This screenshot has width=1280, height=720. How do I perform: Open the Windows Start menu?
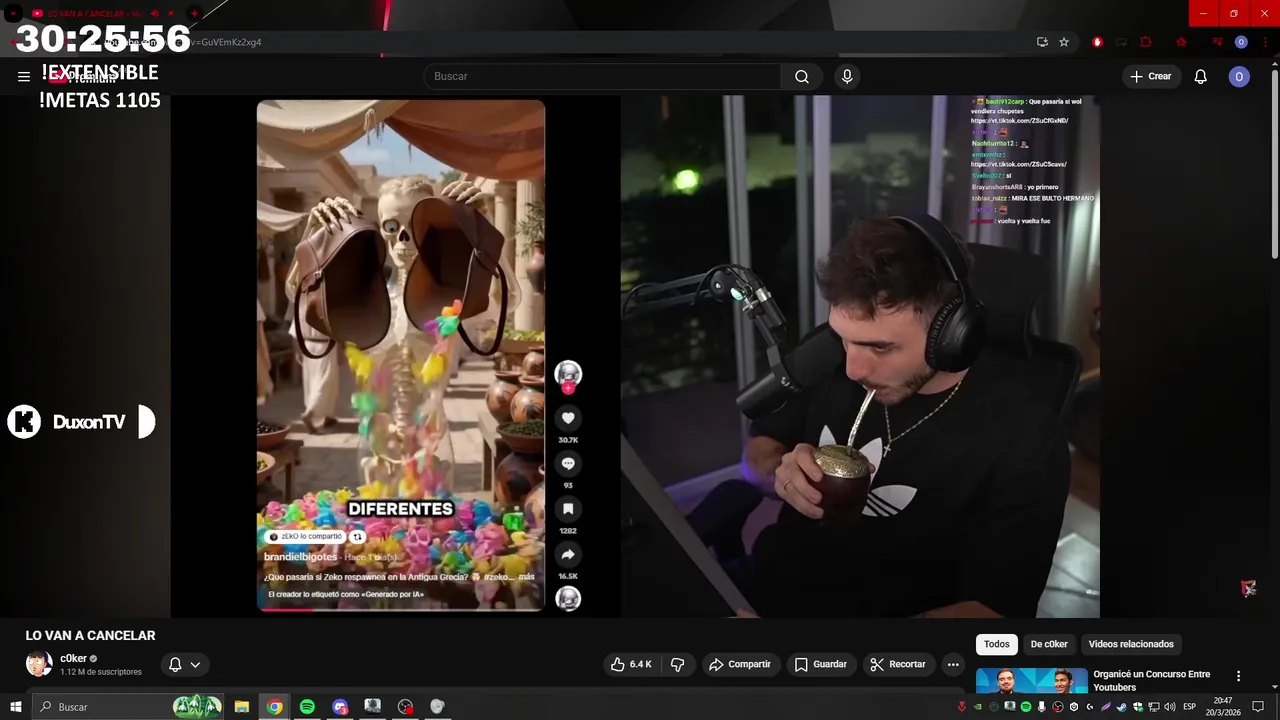click(x=15, y=707)
